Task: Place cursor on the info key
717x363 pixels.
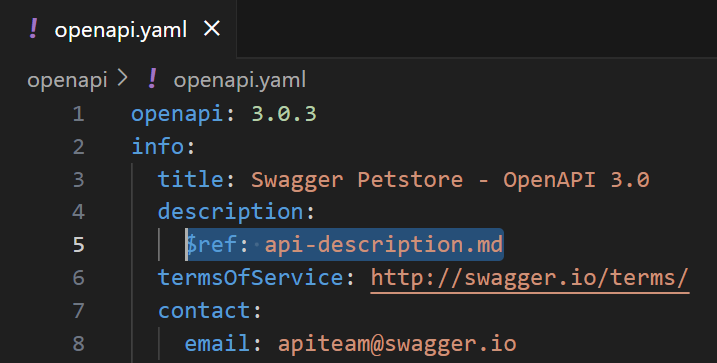Action: 158,147
